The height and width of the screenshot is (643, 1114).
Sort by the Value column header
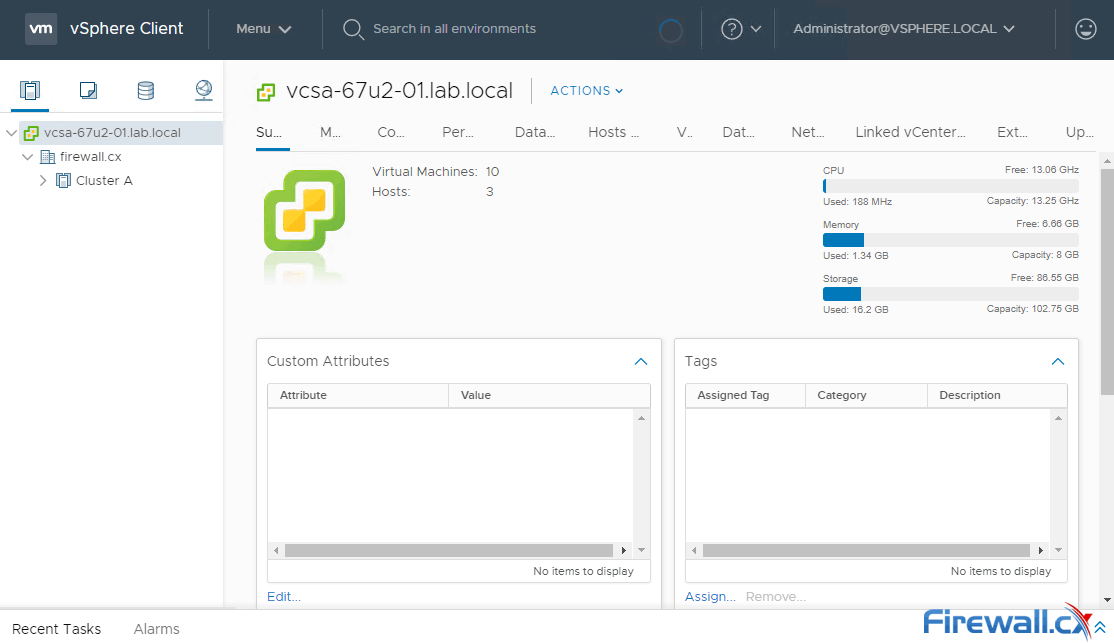549,396
